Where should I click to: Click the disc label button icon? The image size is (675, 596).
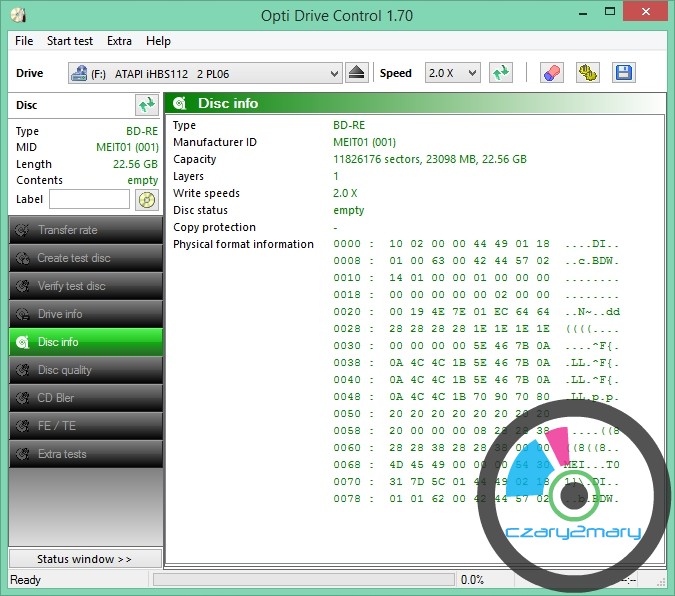(147, 200)
